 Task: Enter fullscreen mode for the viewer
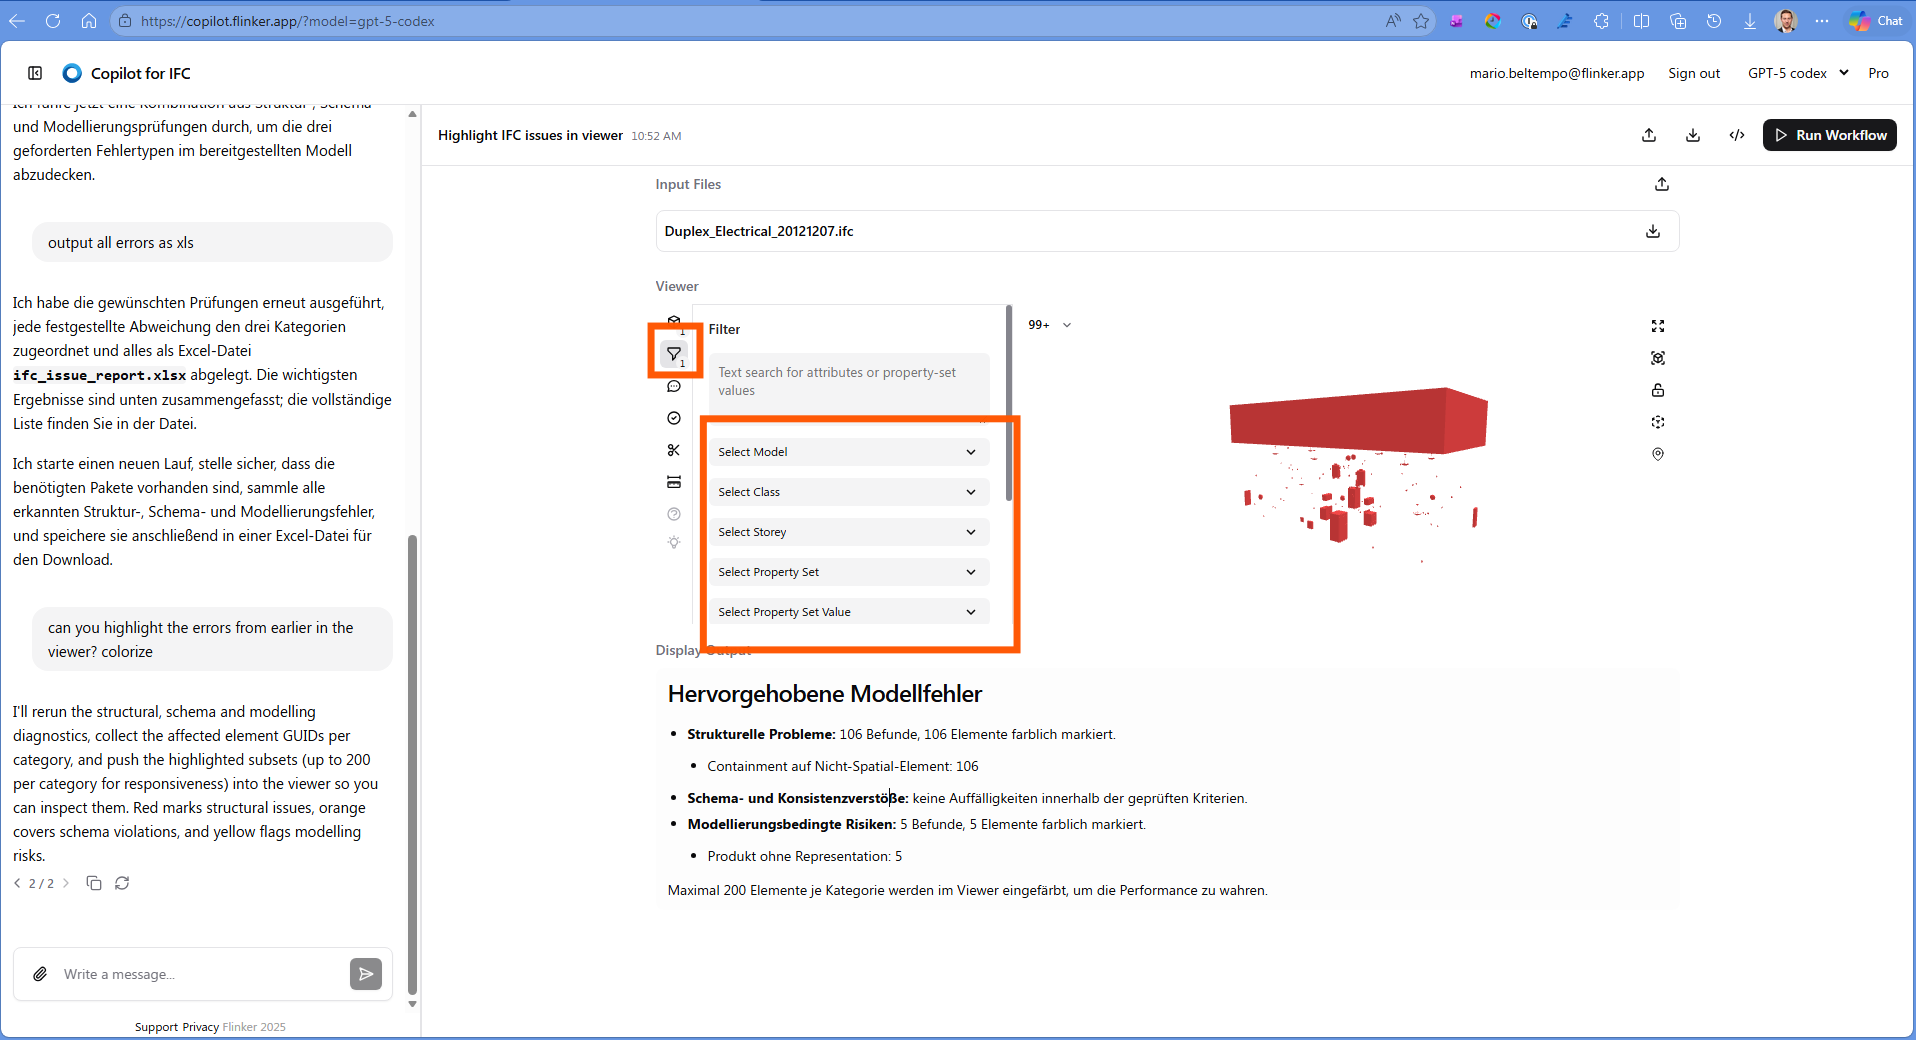[x=1658, y=325]
